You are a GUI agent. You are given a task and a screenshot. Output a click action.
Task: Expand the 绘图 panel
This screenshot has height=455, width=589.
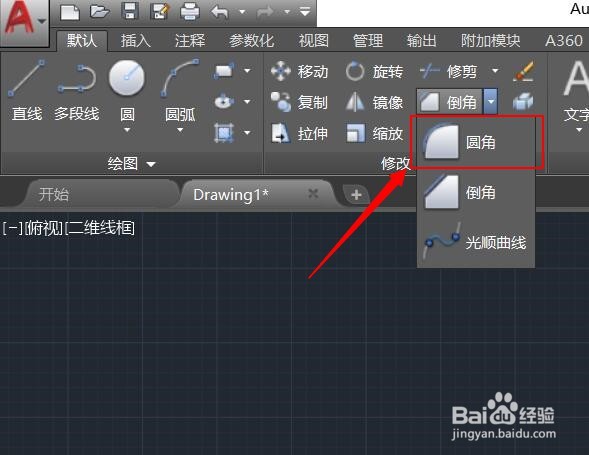(x=131, y=164)
